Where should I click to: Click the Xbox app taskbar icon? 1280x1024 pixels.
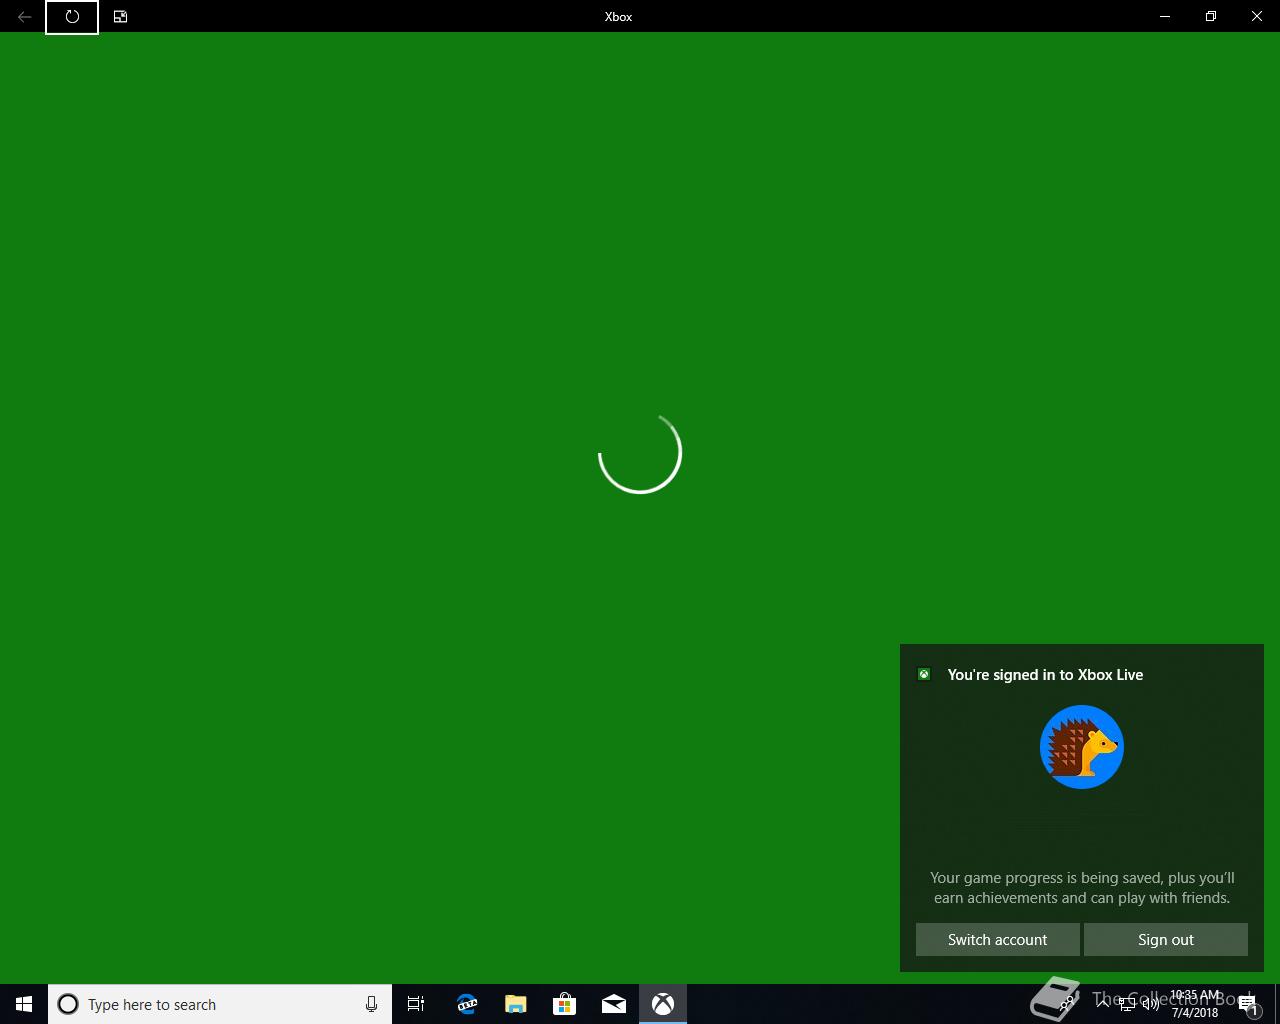663,1004
